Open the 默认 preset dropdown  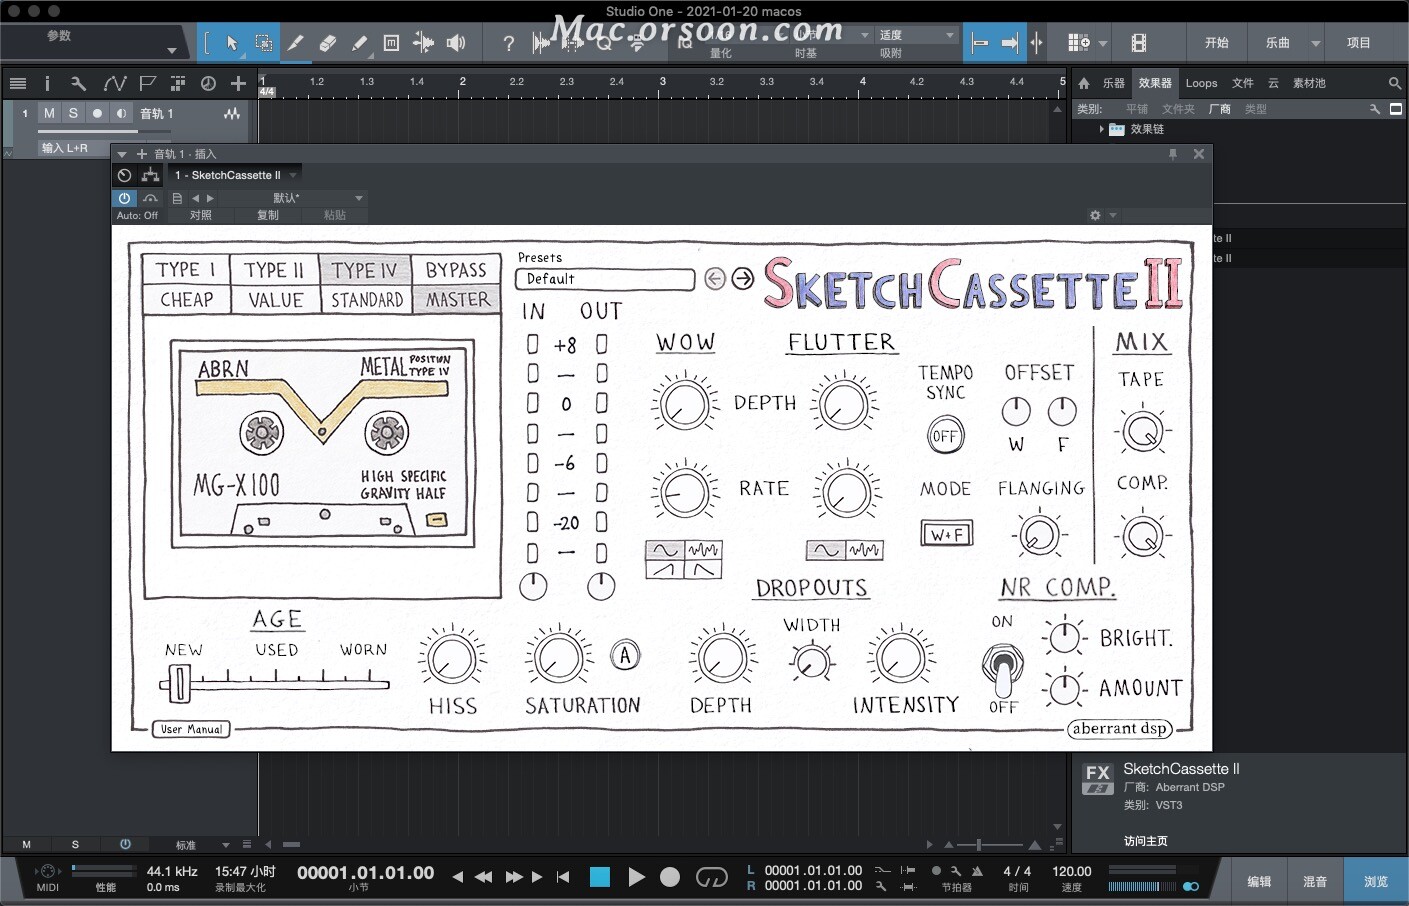[291, 198]
